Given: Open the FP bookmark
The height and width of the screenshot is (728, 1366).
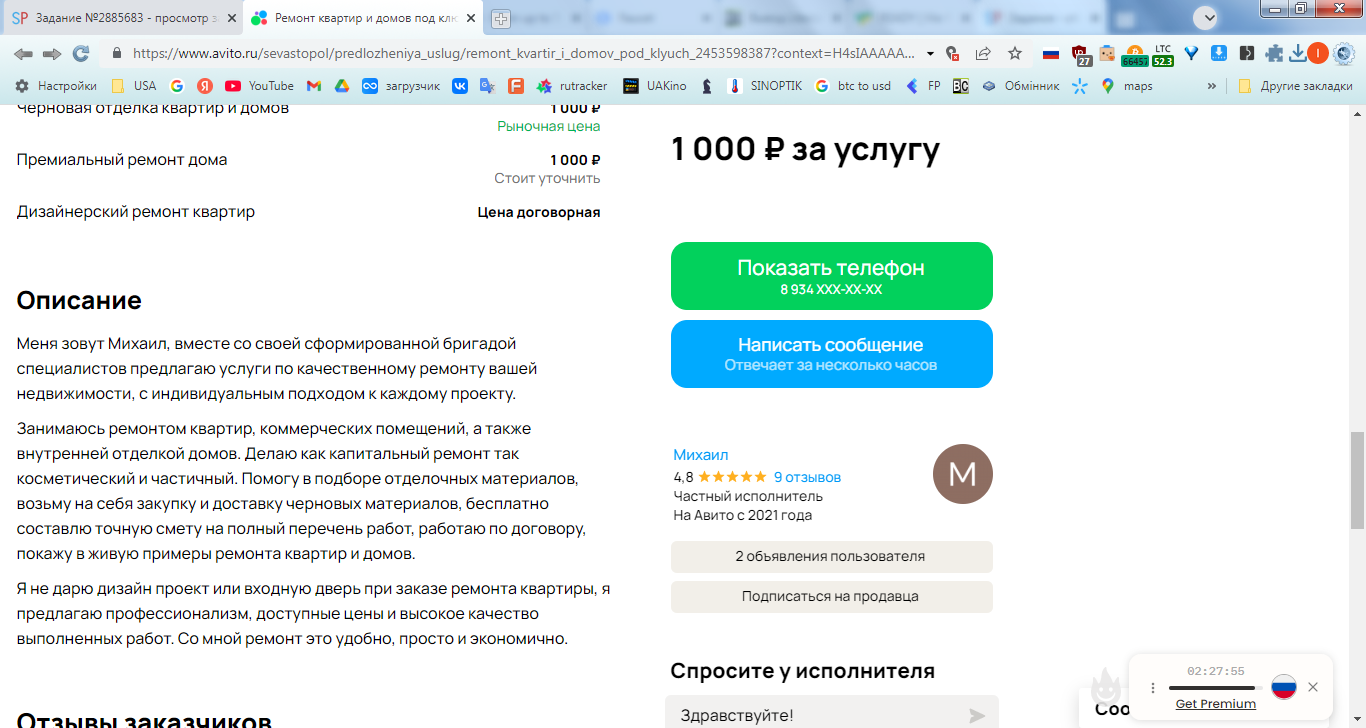Looking at the screenshot, I should [923, 86].
